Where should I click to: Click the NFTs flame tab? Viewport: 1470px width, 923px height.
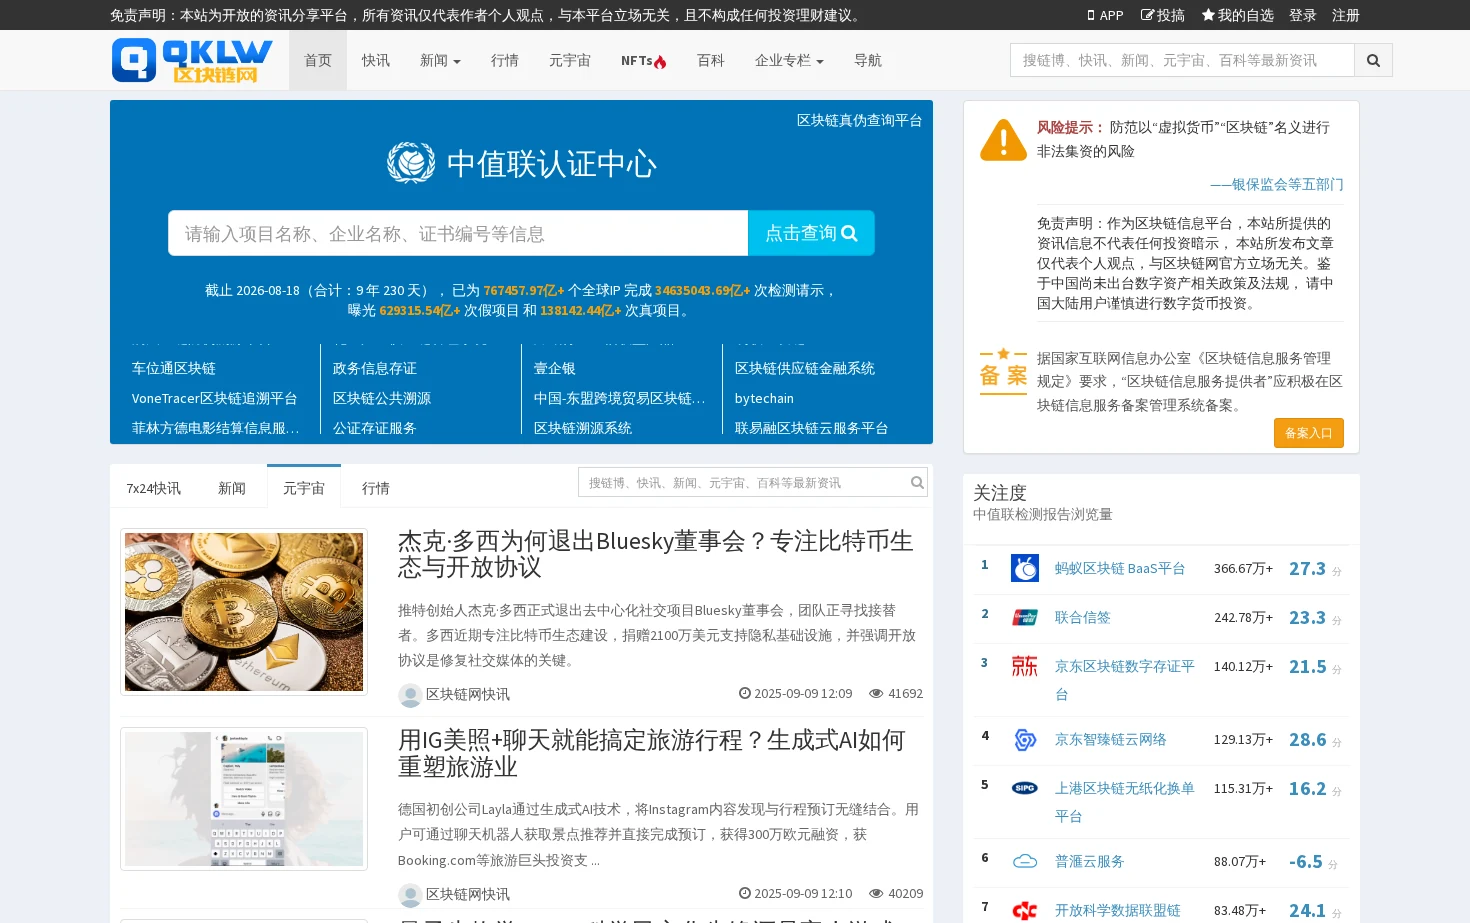644,60
